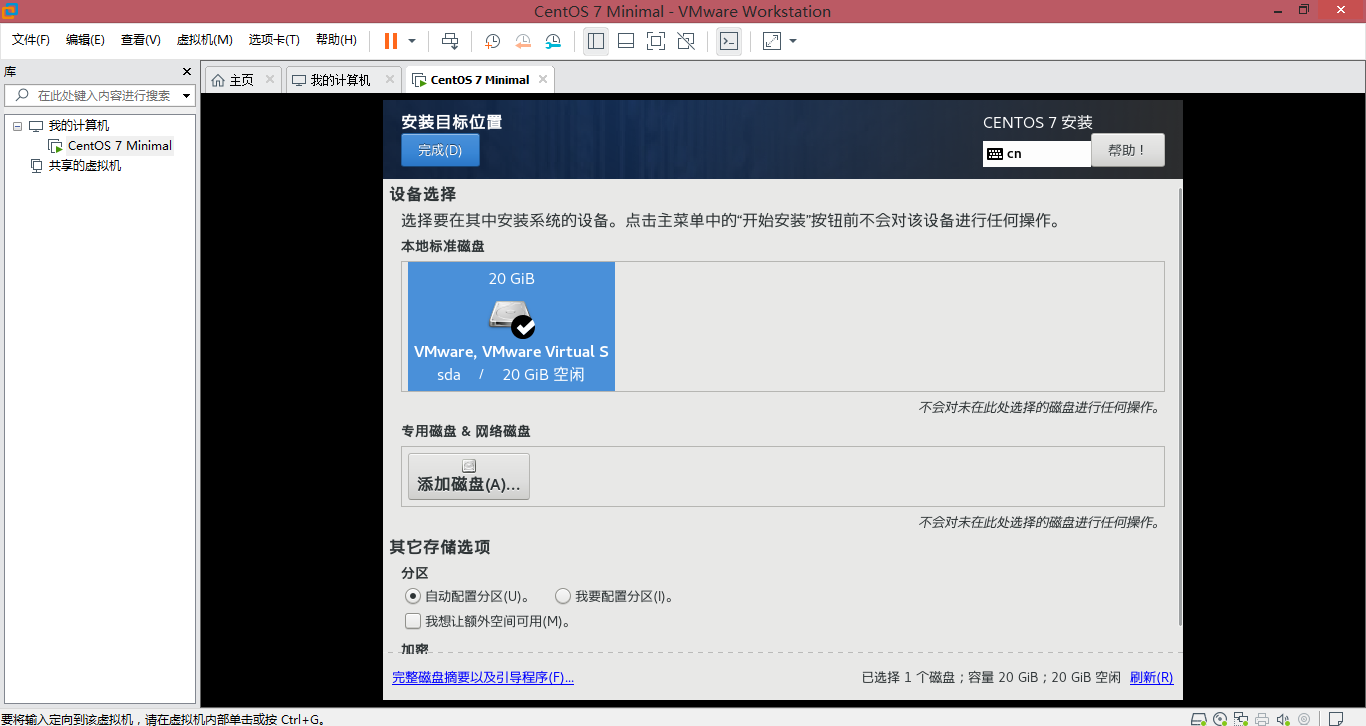Click the network adapter status icon
This screenshot has width=1366, height=726.
tap(1241, 718)
